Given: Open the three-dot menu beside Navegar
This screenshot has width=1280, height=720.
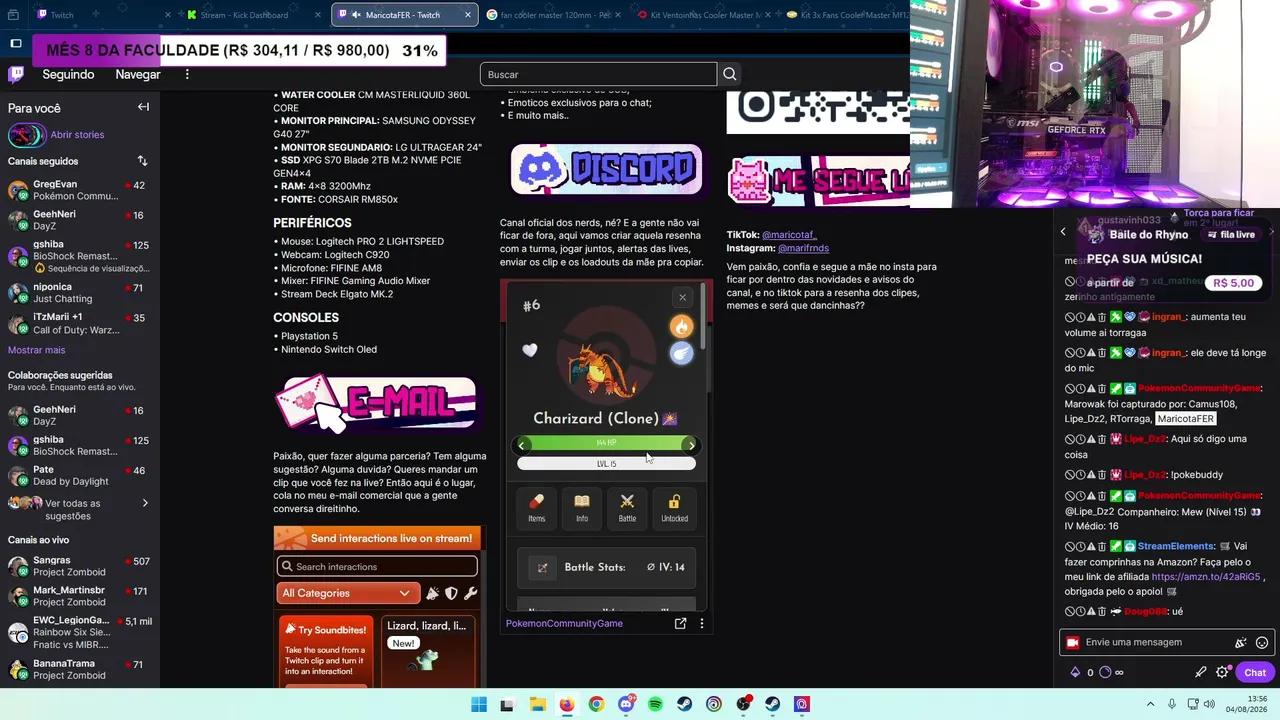Looking at the screenshot, I should point(187,75).
